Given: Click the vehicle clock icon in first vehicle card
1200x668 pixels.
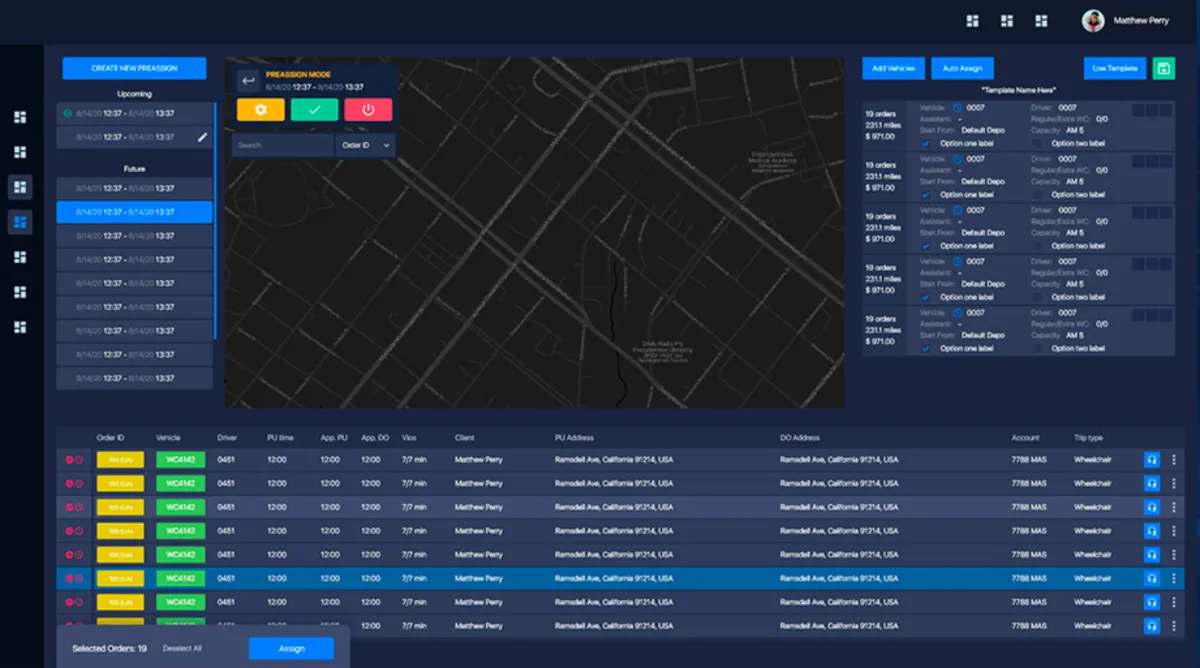Looking at the screenshot, I should (956, 107).
